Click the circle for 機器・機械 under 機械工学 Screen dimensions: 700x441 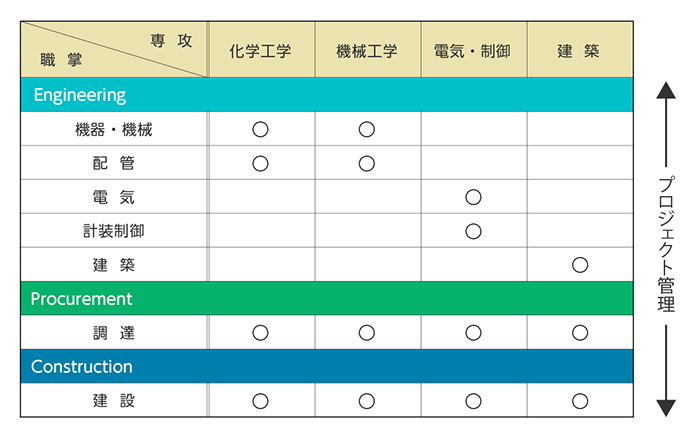click(x=367, y=129)
